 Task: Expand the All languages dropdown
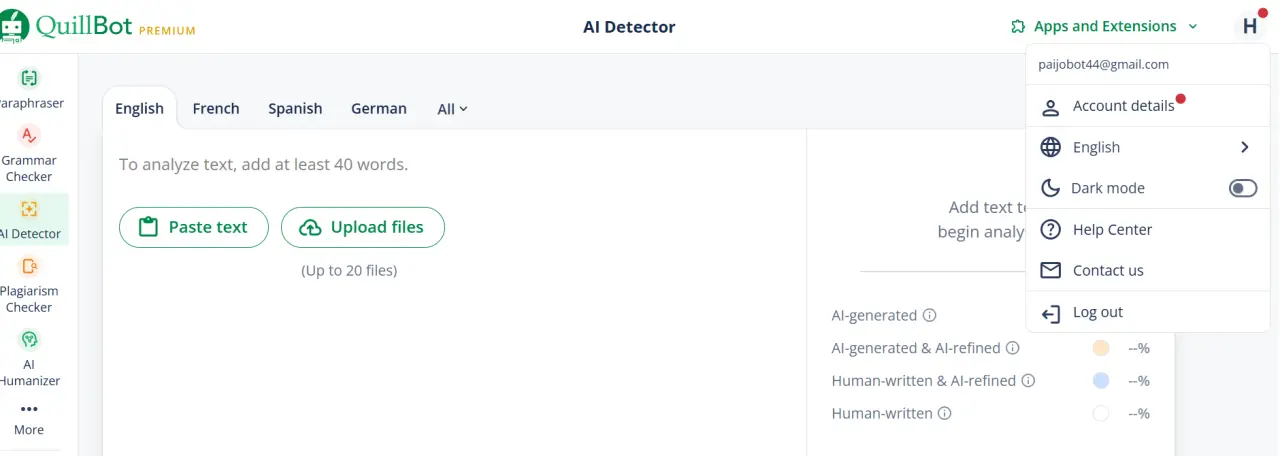tap(452, 109)
